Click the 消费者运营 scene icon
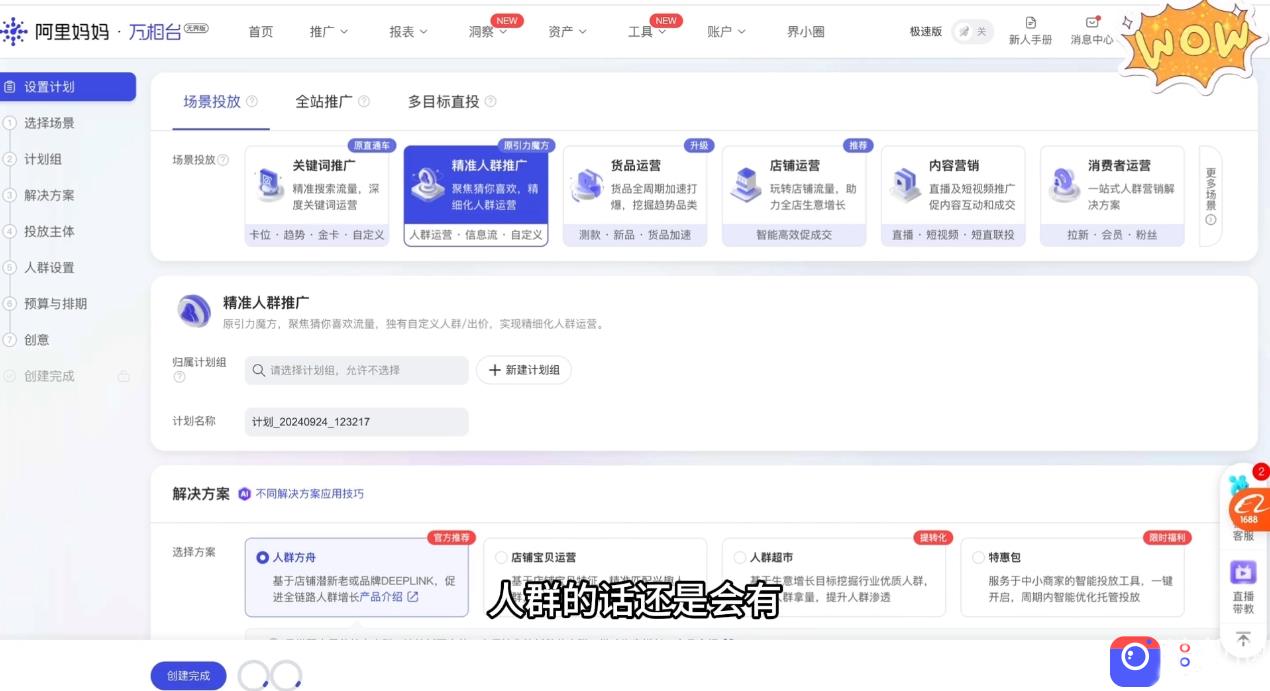This screenshot has height=691, width=1270. point(1063,186)
